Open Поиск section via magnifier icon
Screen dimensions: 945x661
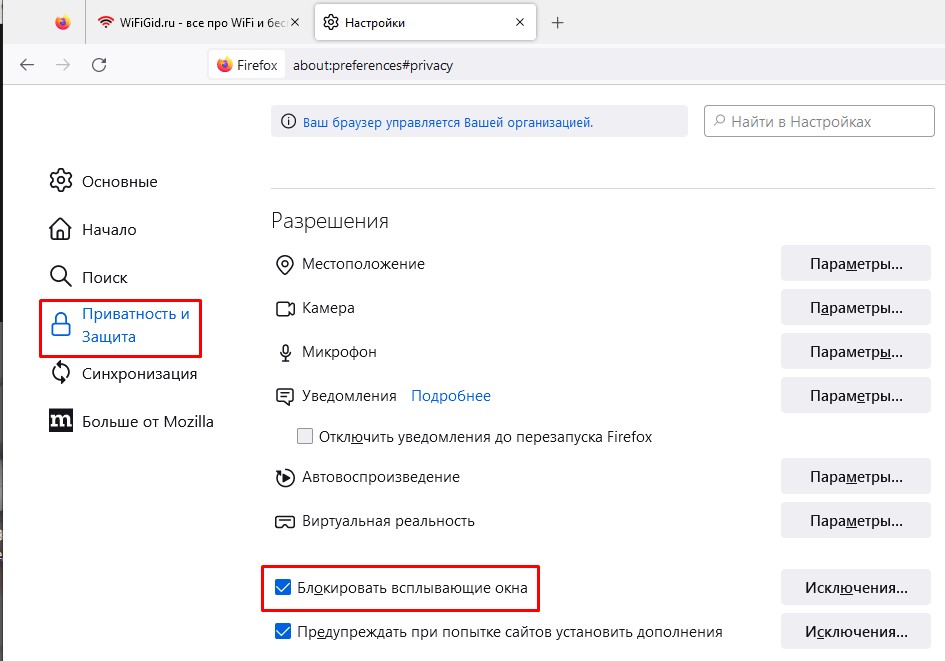61,277
